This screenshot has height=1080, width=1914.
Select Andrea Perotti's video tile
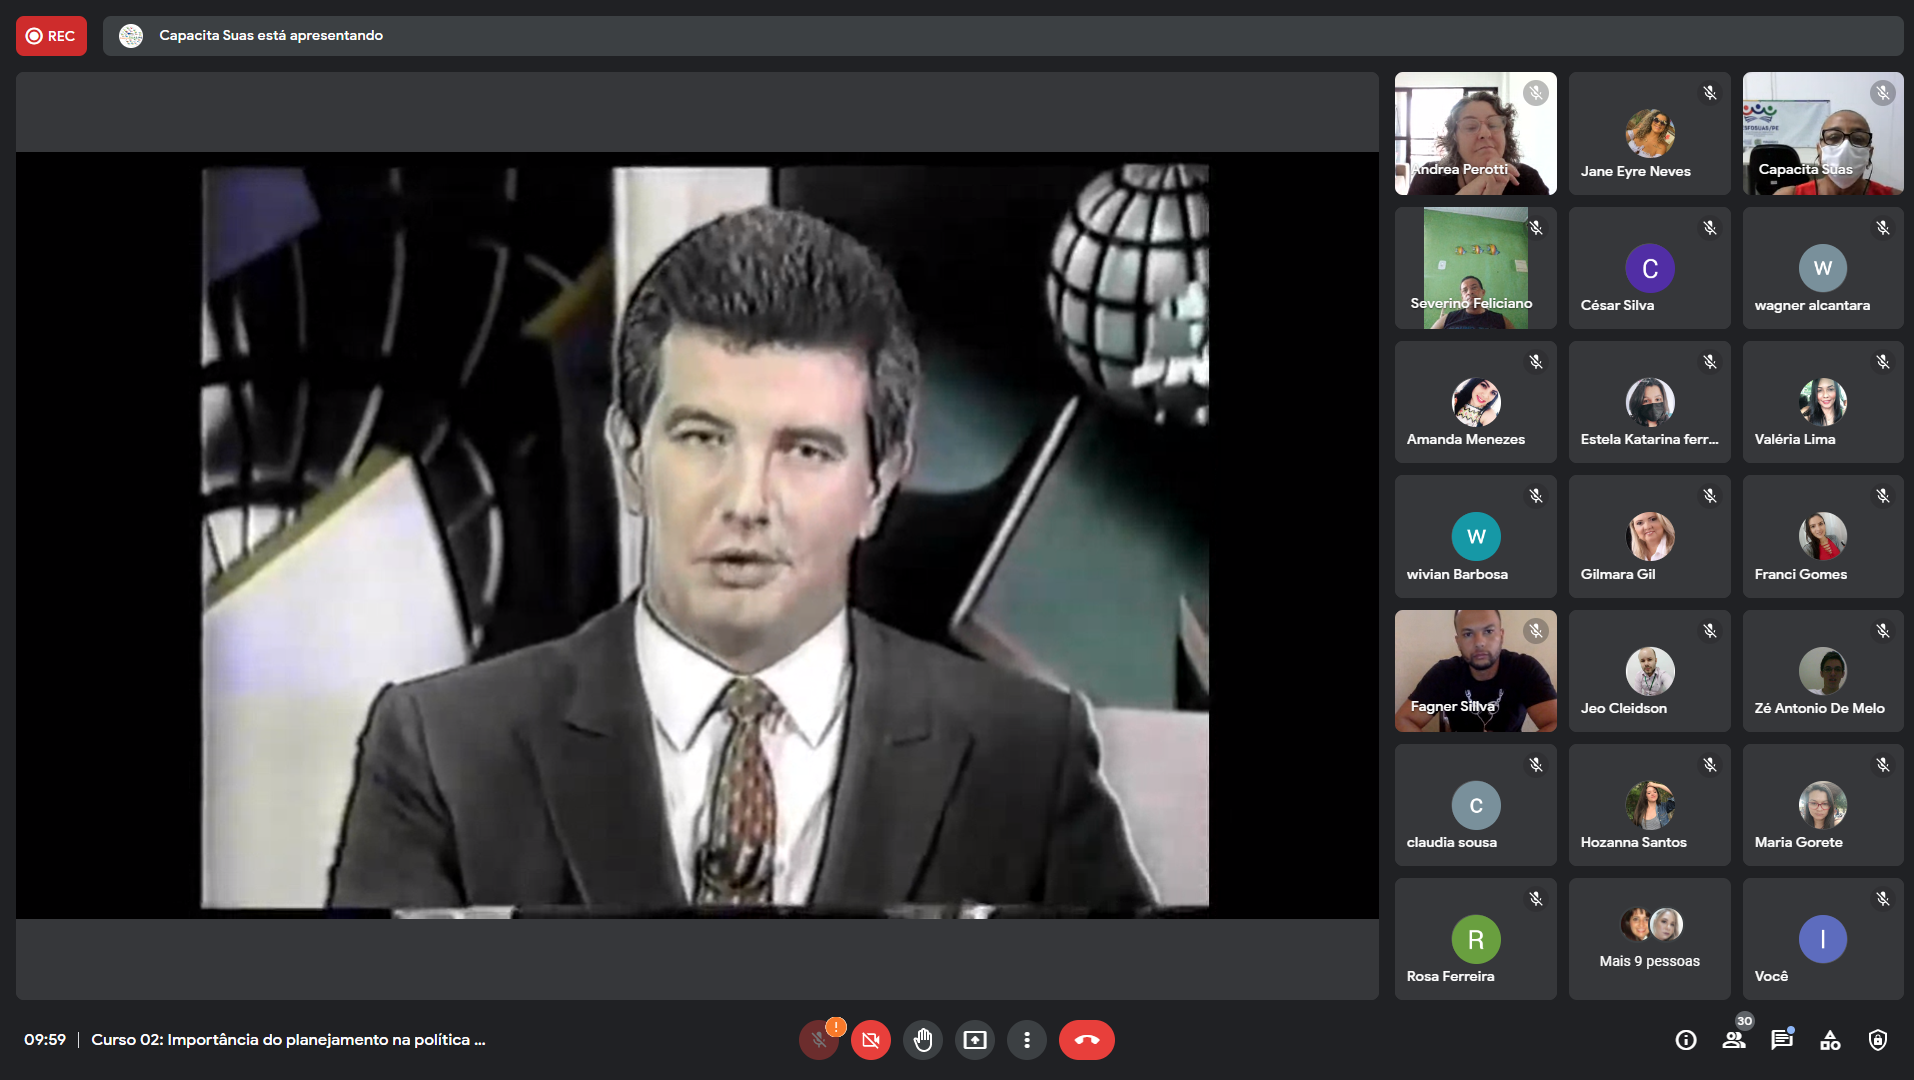(x=1475, y=134)
